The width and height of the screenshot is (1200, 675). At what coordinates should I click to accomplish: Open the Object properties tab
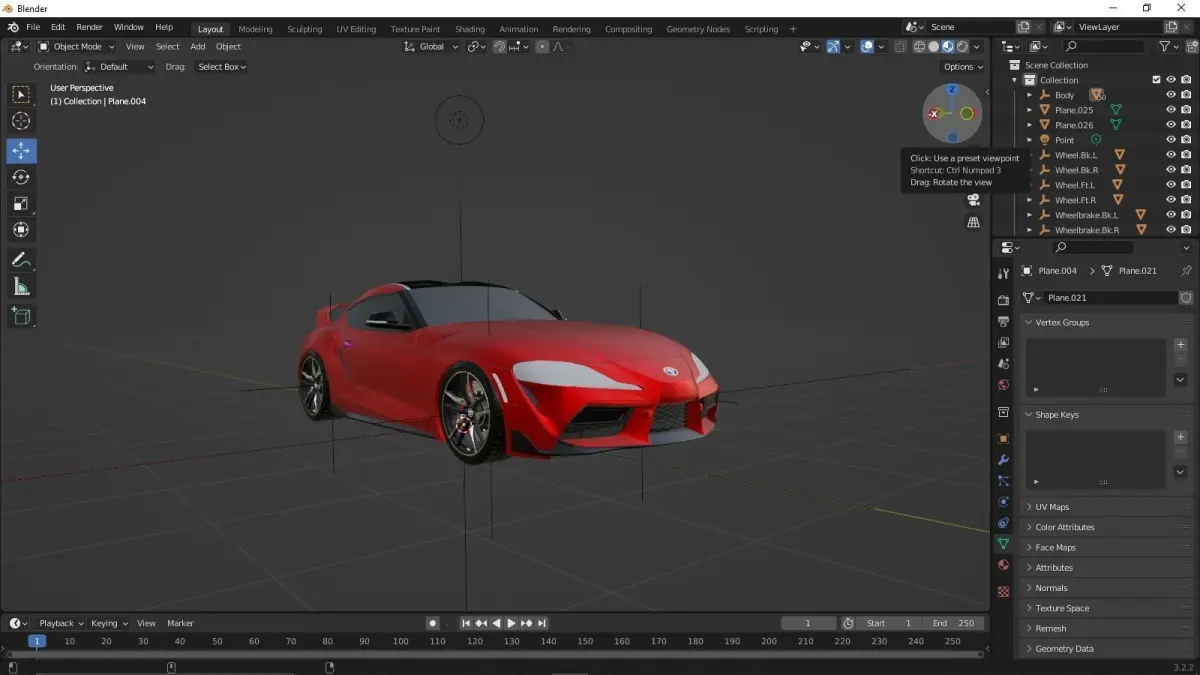(x=1003, y=439)
